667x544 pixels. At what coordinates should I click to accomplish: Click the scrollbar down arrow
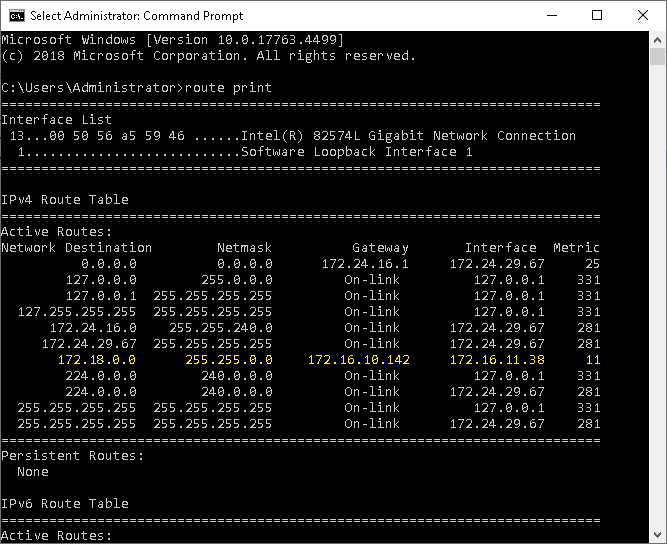[657, 535]
